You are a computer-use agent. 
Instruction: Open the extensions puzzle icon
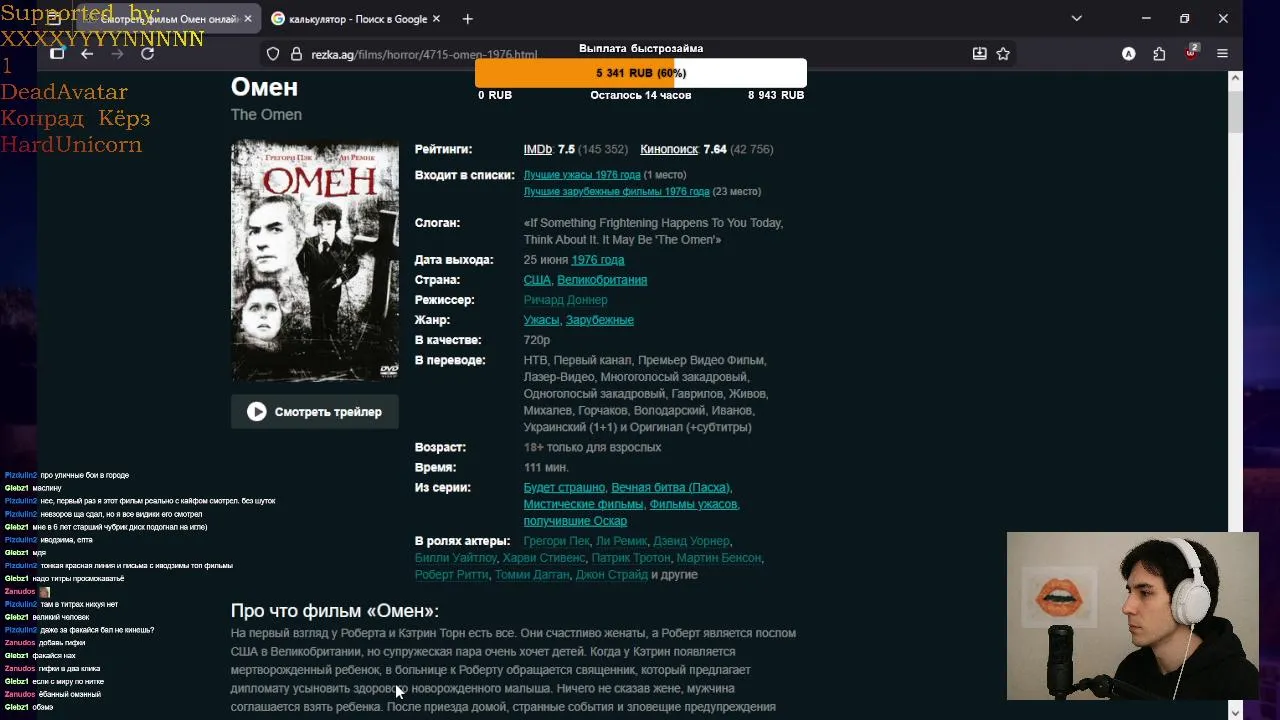coord(1159,54)
